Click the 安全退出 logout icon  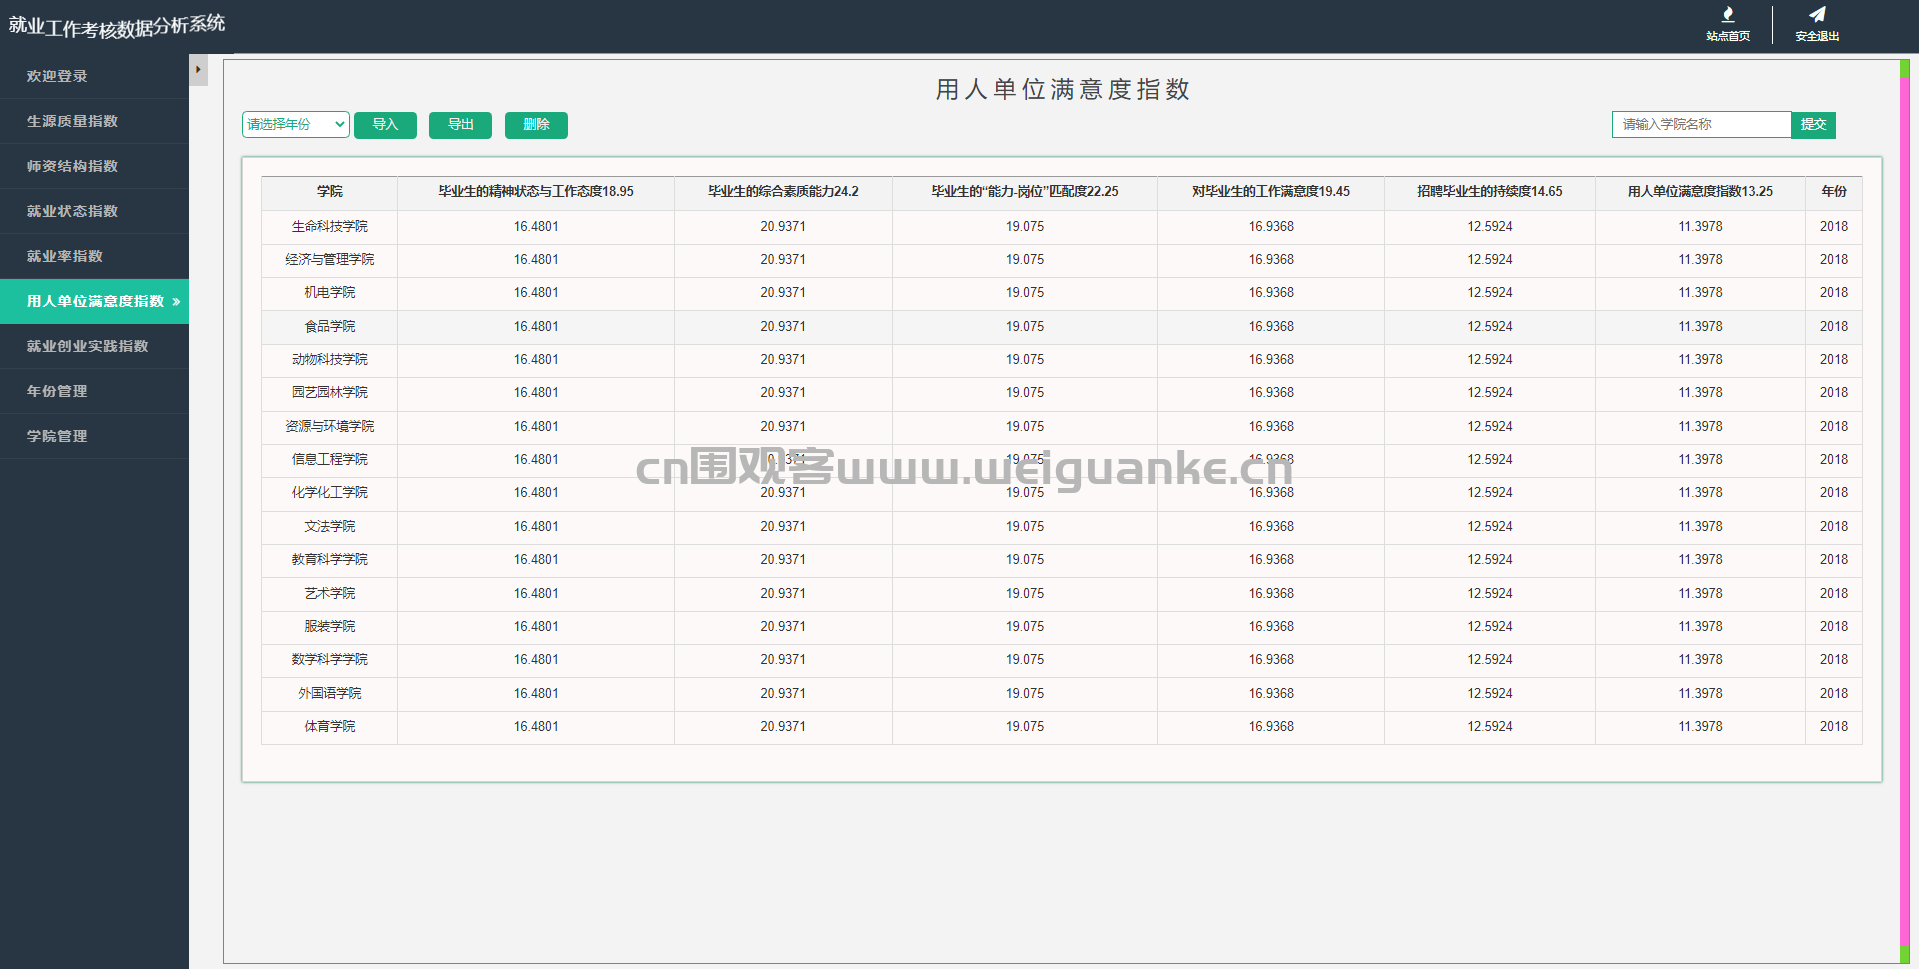tap(1817, 15)
